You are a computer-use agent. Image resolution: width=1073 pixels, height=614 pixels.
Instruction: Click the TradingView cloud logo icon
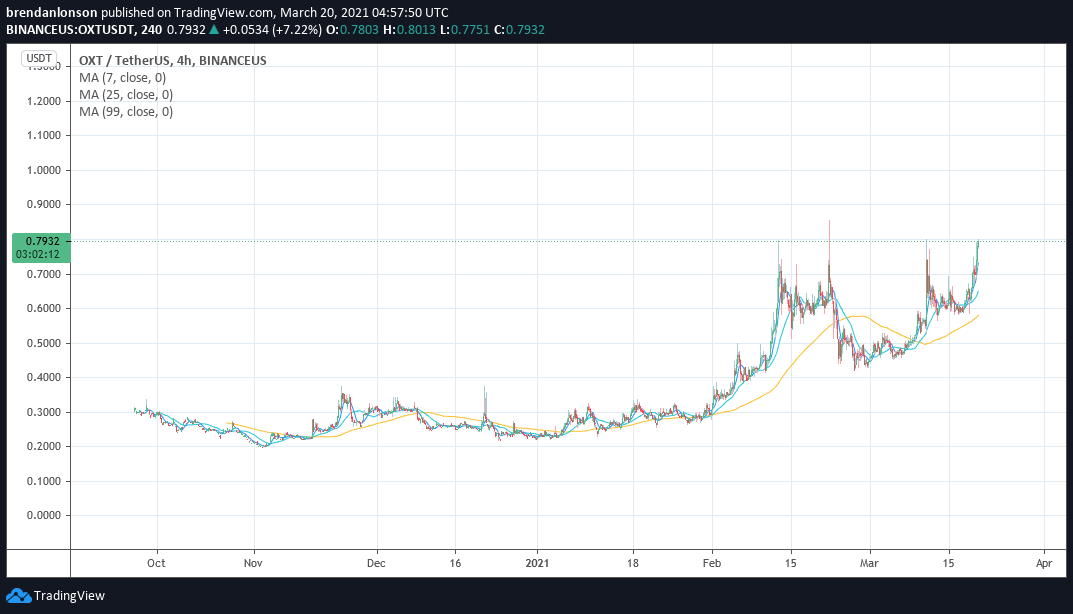[18, 596]
